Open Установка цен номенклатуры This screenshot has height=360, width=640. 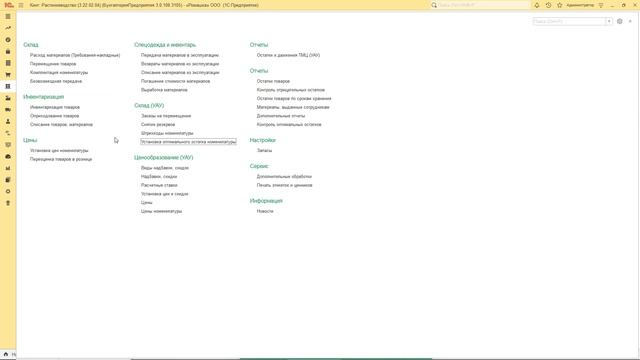(x=59, y=151)
